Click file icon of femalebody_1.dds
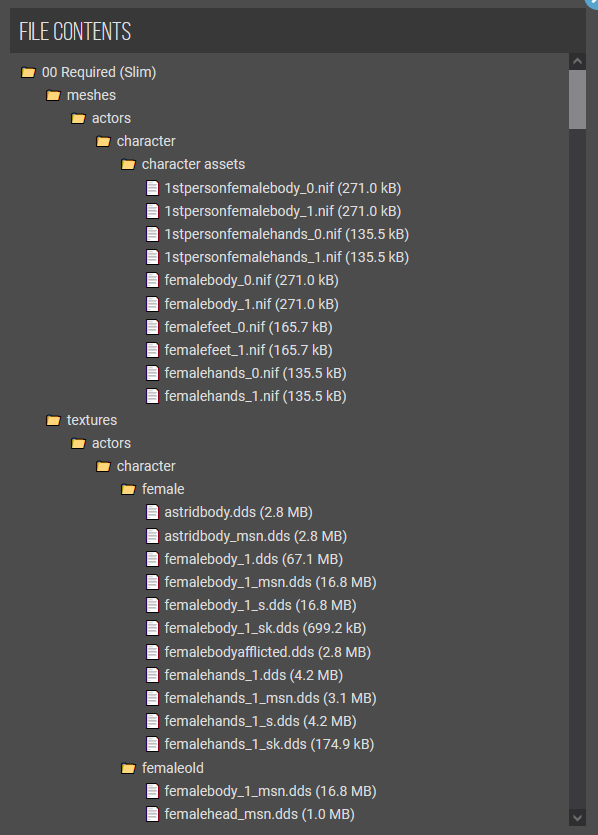Screen dimensions: 598x835 click(x=152, y=559)
